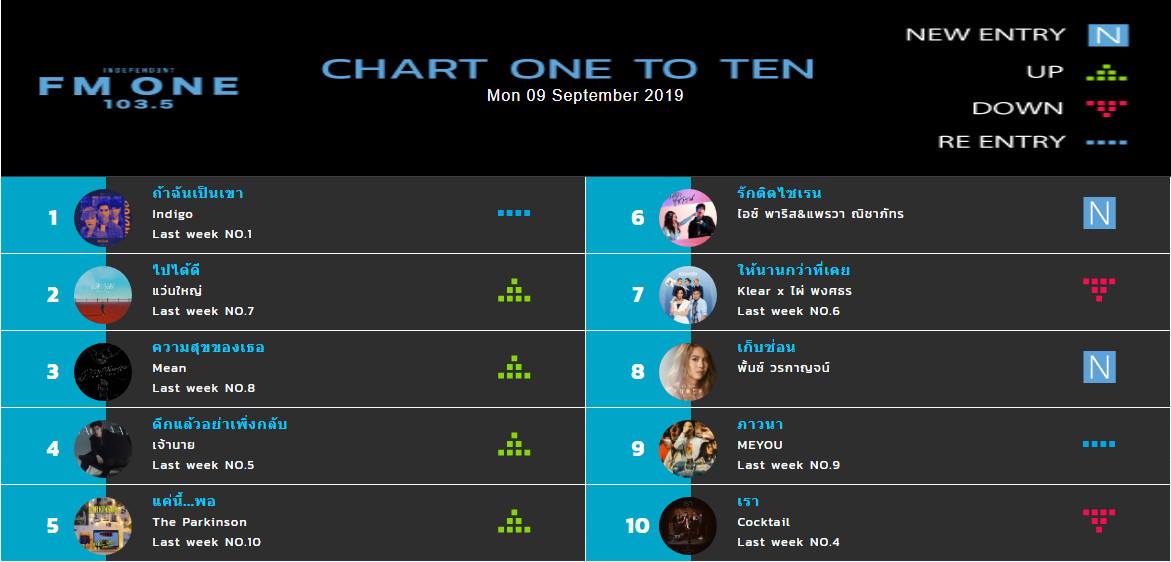Open the Mean album cover at rank 3
1171x562 pixels.
pos(103,372)
